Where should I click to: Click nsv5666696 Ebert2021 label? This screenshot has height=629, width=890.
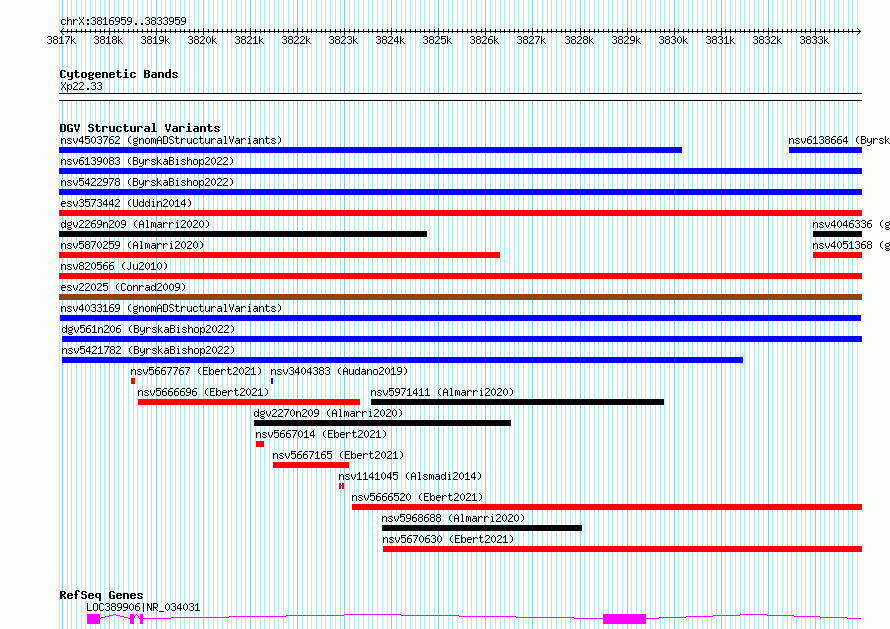point(203,392)
